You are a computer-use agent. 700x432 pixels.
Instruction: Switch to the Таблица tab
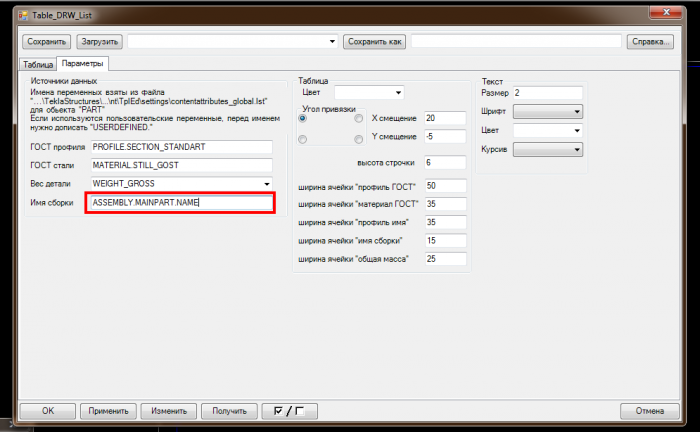(38, 64)
